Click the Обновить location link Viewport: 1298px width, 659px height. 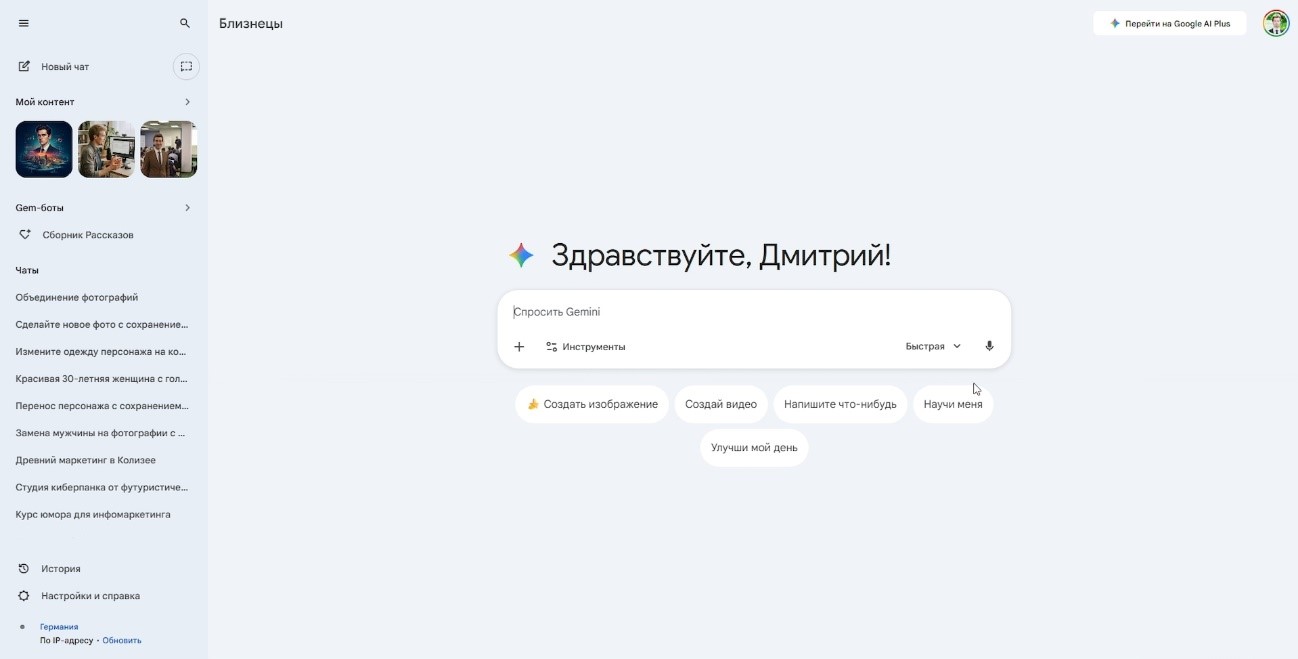tap(122, 640)
